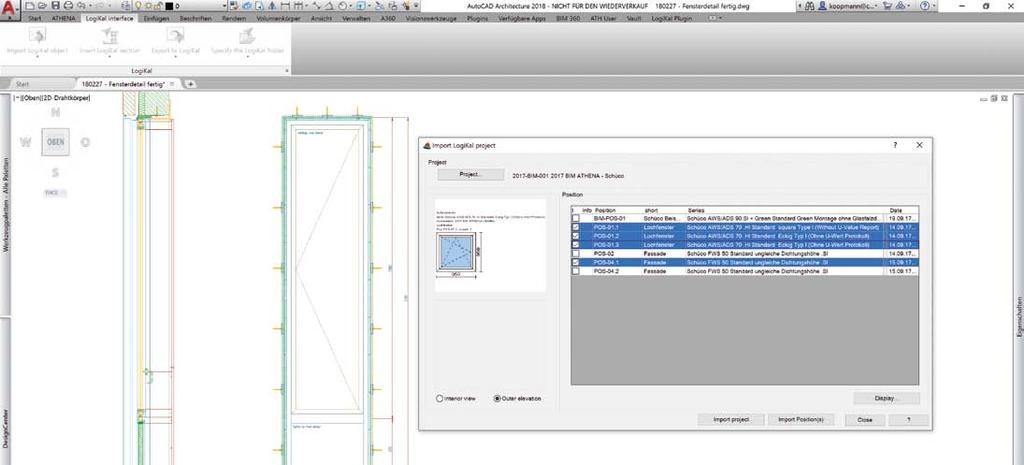Click the Display... button

(x=886, y=398)
